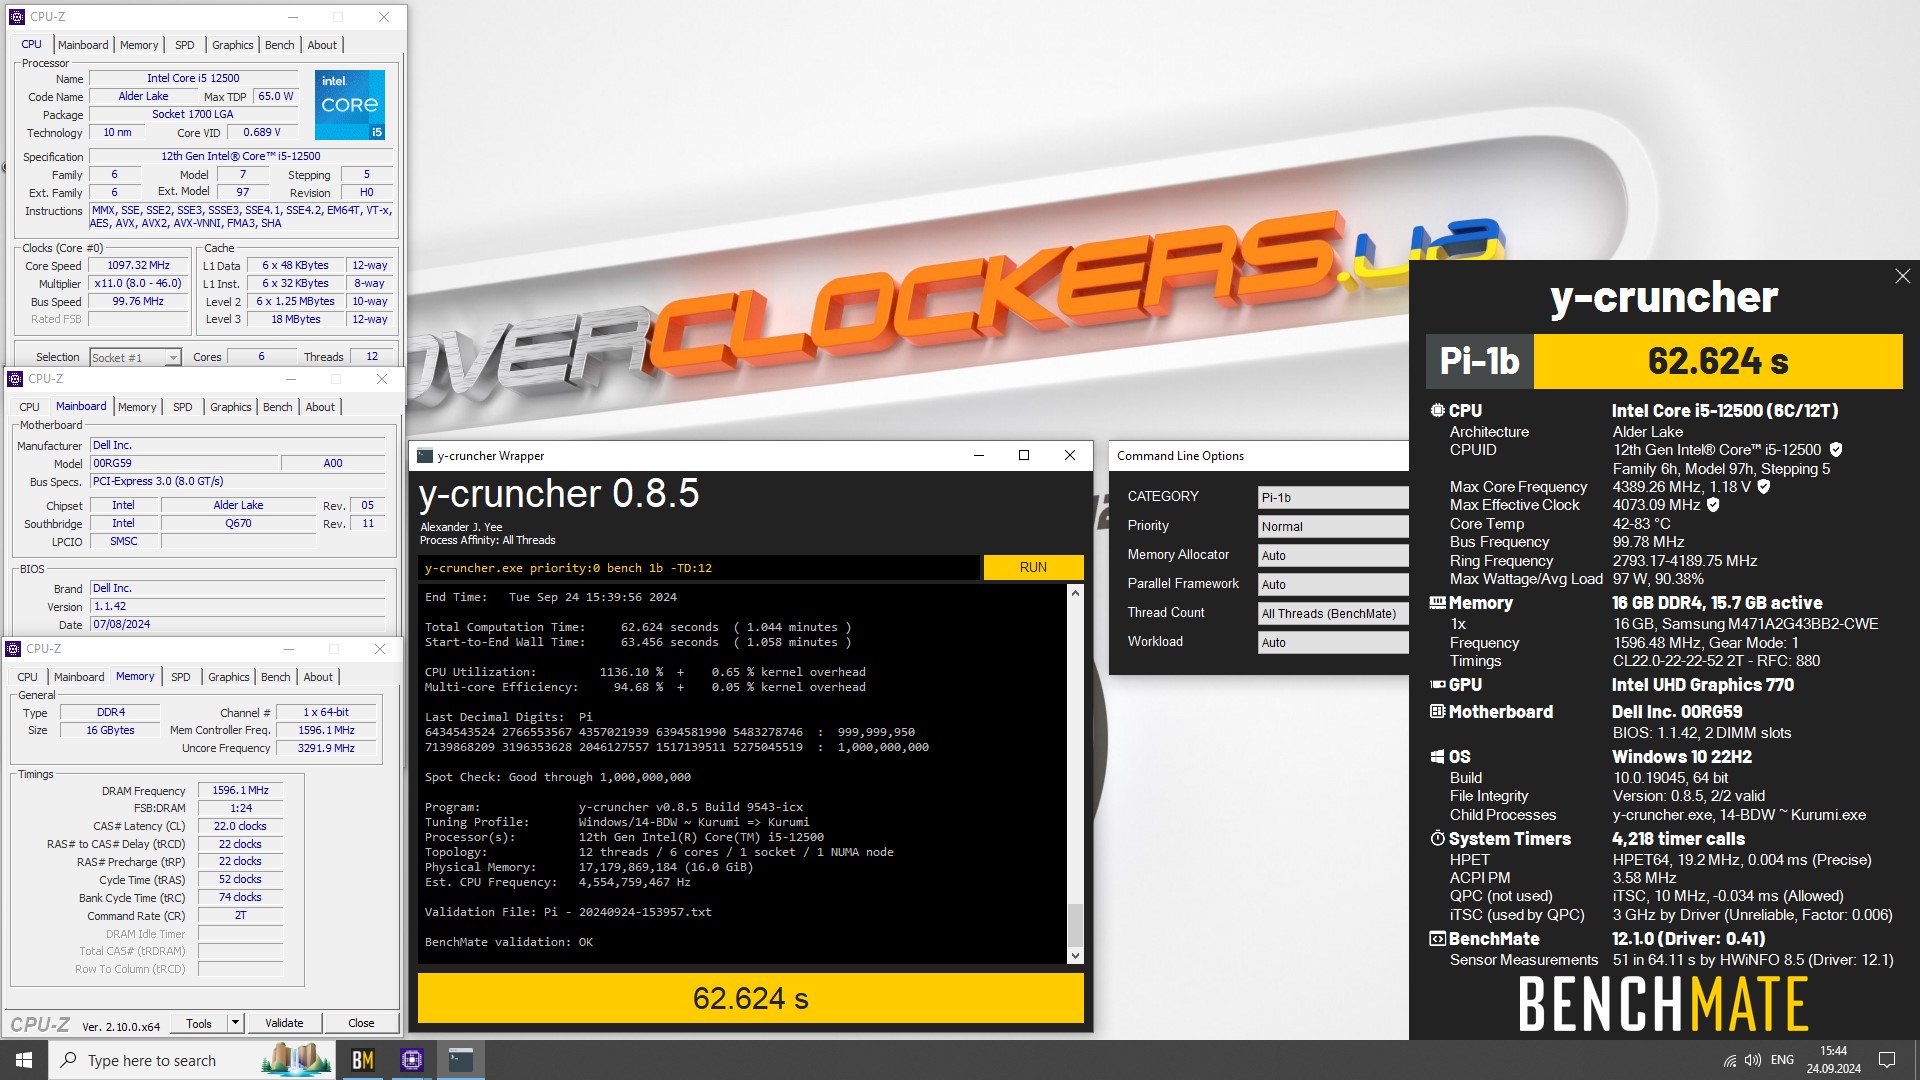The width and height of the screenshot is (1920, 1080).
Task: Open the Priority dropdown showing Normal
Action: click(1332, 526)
